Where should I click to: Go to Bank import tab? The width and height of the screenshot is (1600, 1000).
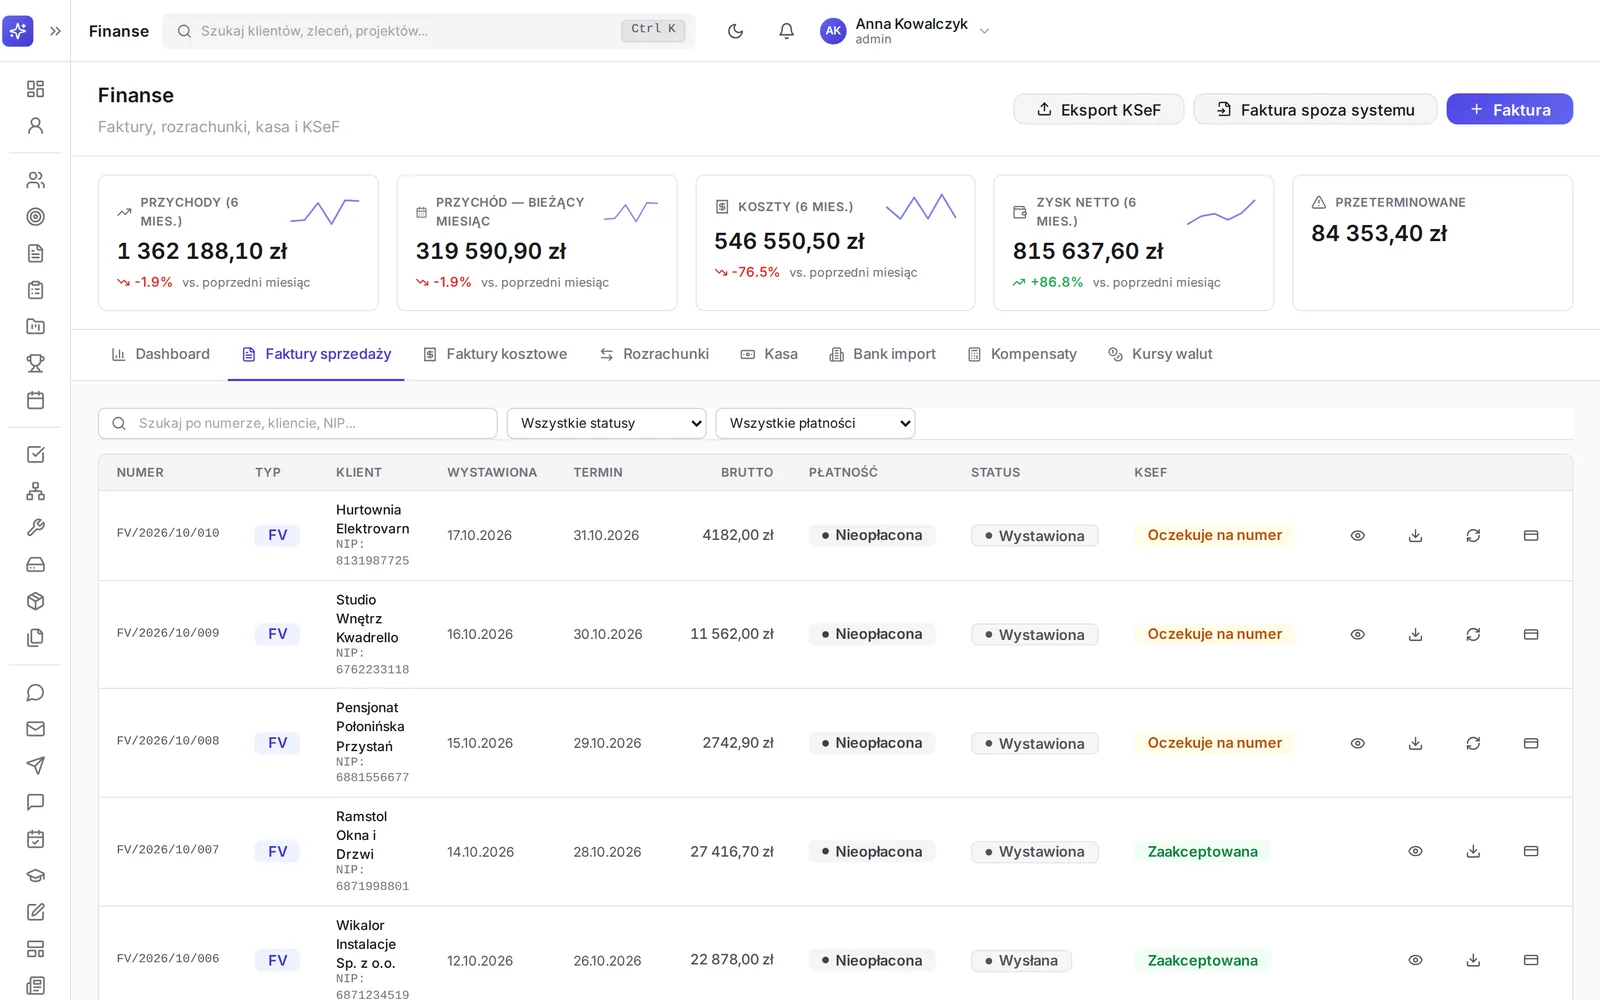point(883,354)
